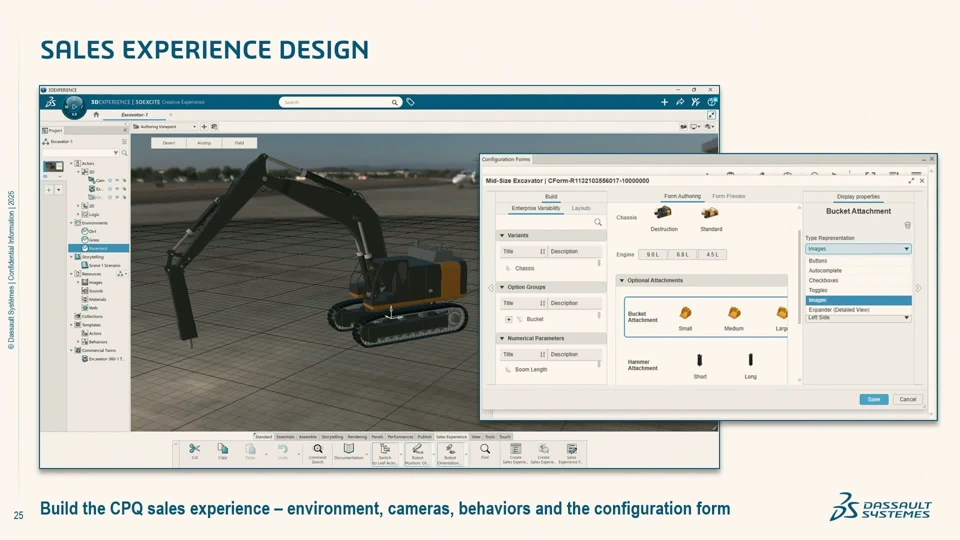Viewport: 960px width, 540px height.
Task: Collapse the Numerical Parameters section
Action: (x=502, y=338)
